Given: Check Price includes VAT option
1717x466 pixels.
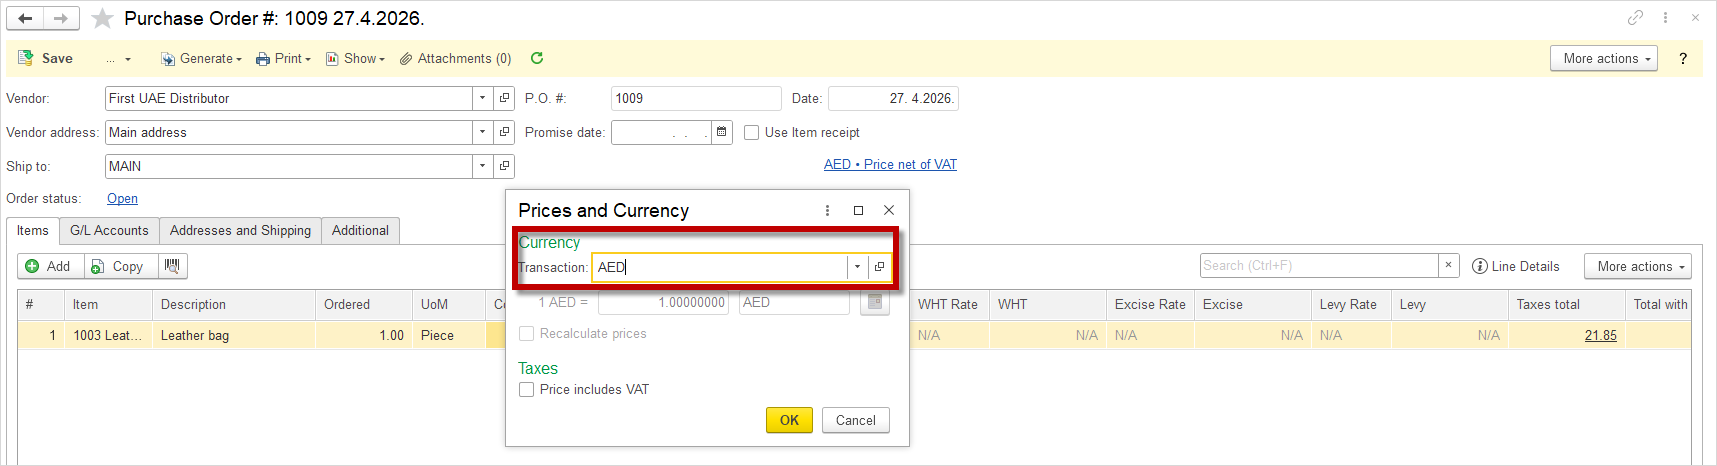Looking at the screenshot, I should [527, 389].
